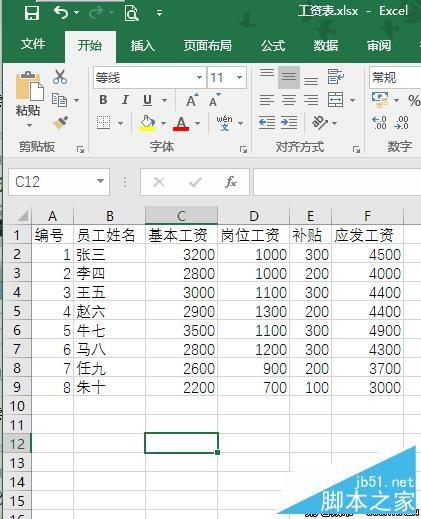Viewport: 421px width, 519px height.
Task: Open the 字体 group dialog launcher
Action: (x=243, y=150)
